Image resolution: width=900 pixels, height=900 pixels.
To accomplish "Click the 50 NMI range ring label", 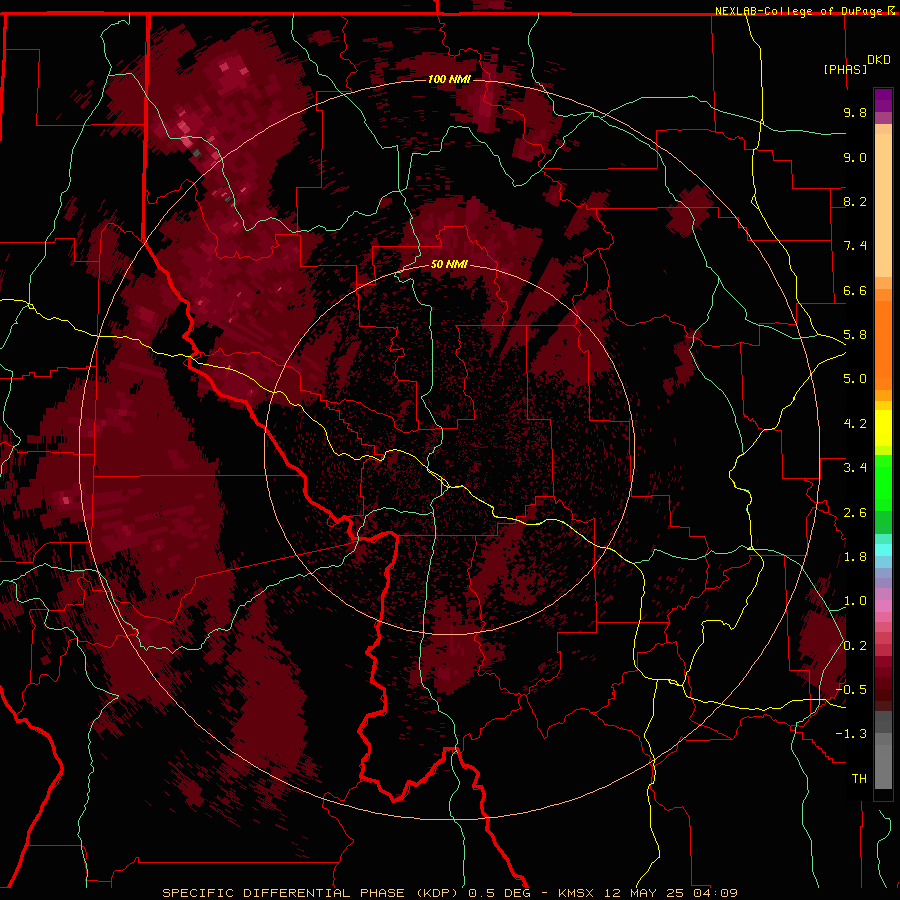I will [x=449, y=265].
